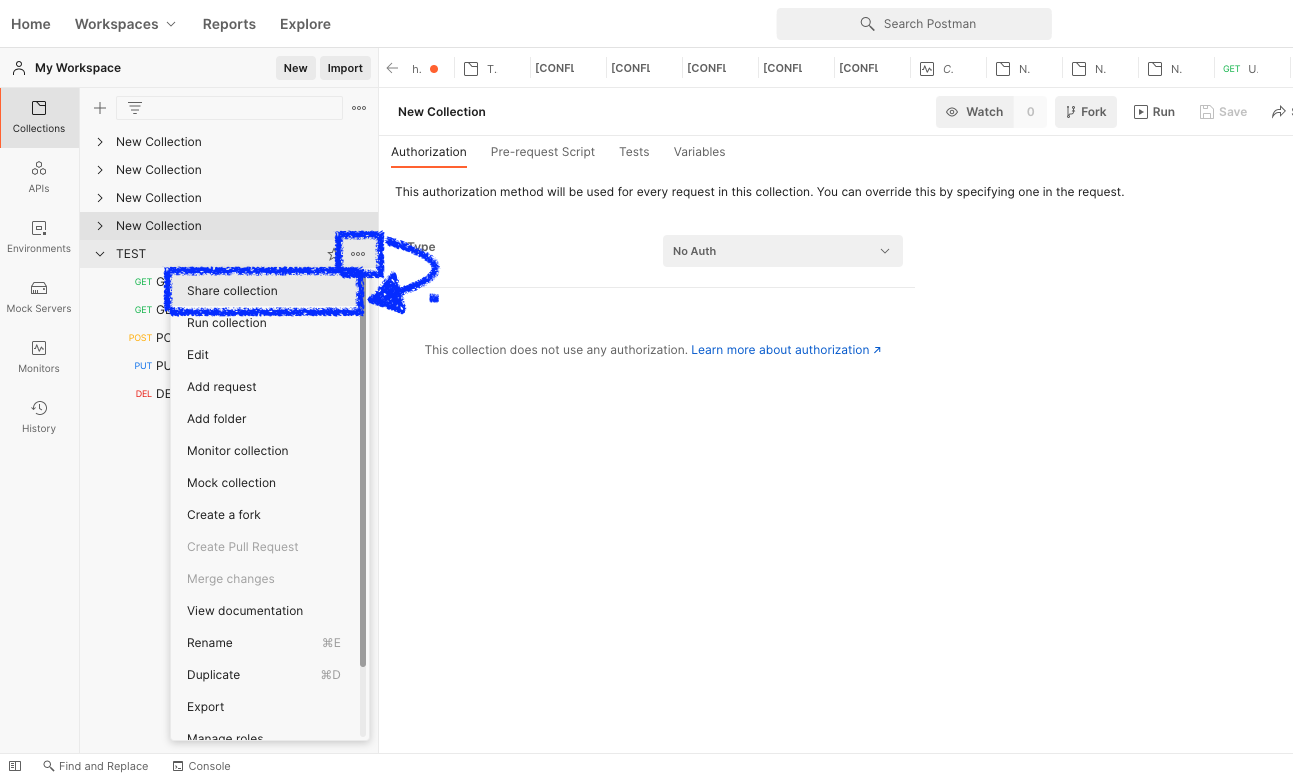The width and height of the screenshot is (1293, 775).
Task: Choose Mock collection from context menu
Action: pos(265,483)
